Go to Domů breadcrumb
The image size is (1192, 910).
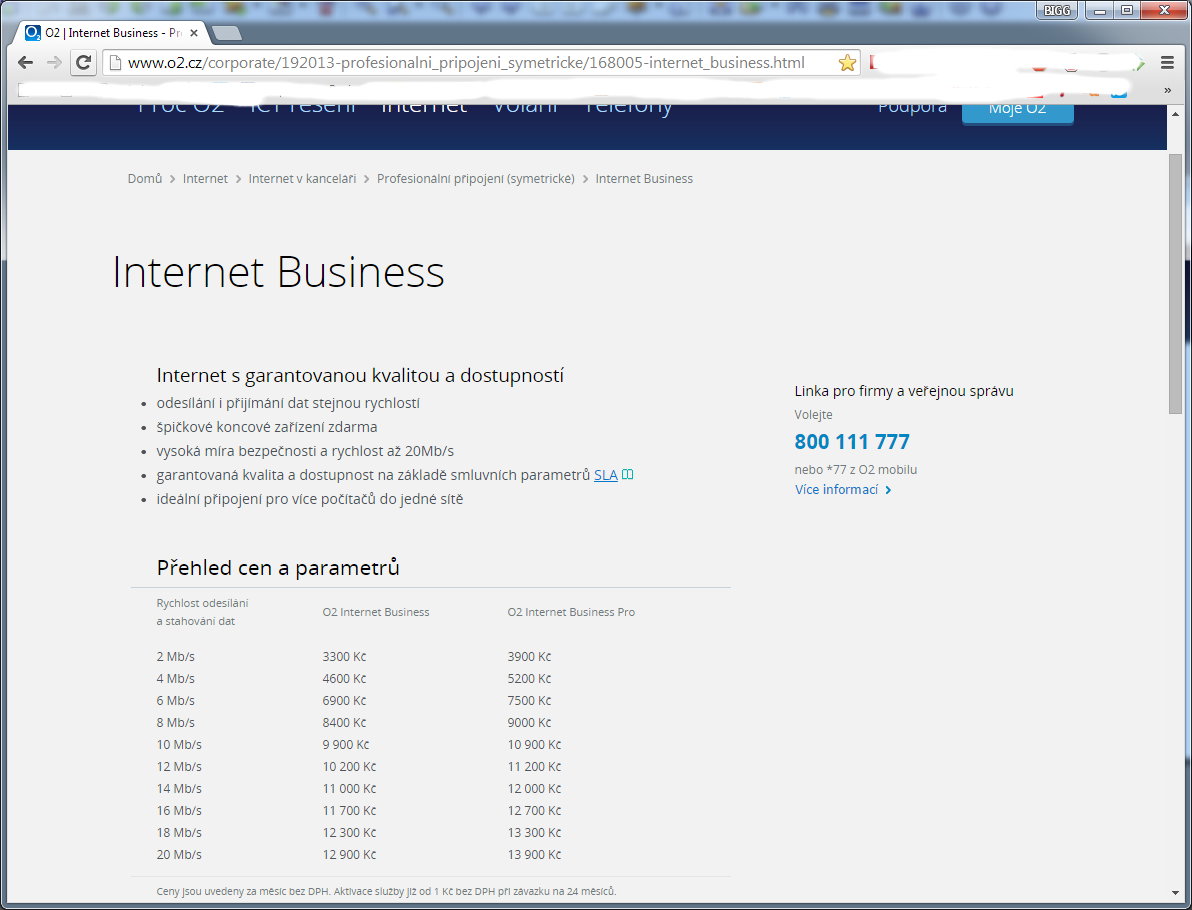pyautogui.click(x=144, y=179)
